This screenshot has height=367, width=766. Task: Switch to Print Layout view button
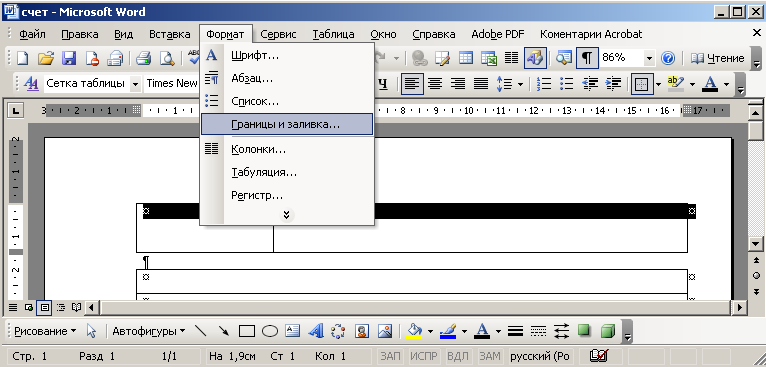tap(44, 307)
